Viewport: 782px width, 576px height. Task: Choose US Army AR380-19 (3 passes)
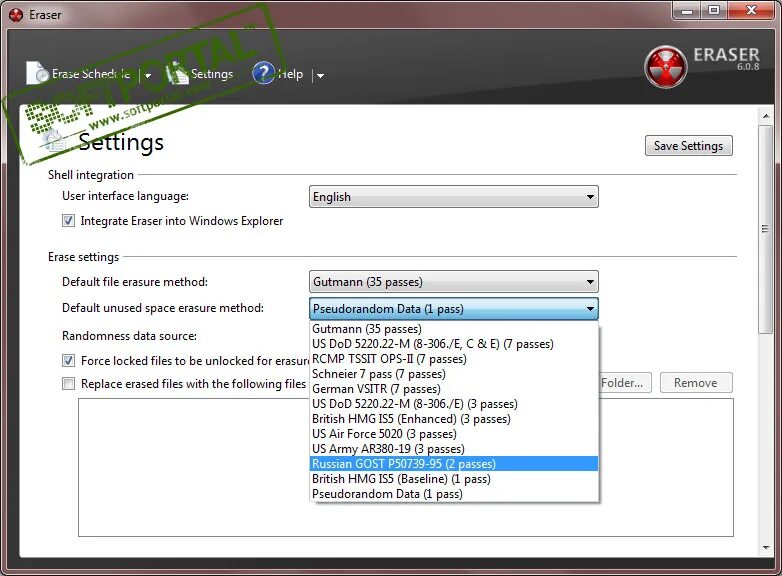(x=454, y=449)
